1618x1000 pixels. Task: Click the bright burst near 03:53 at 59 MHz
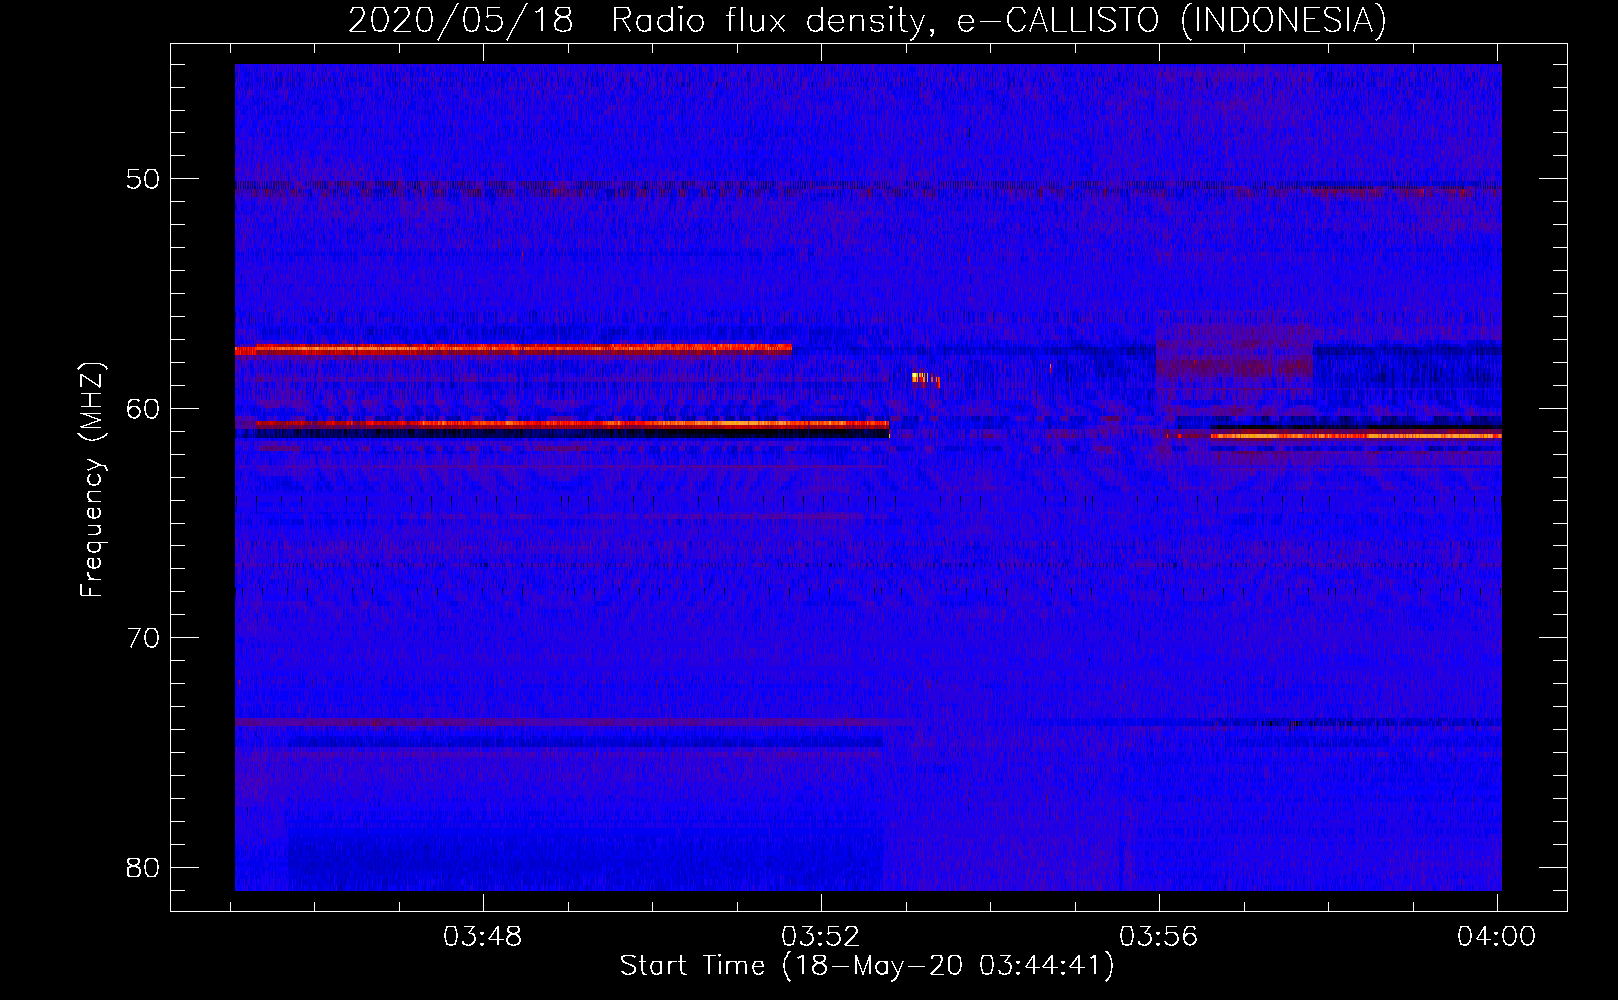(x=925, y=378)
